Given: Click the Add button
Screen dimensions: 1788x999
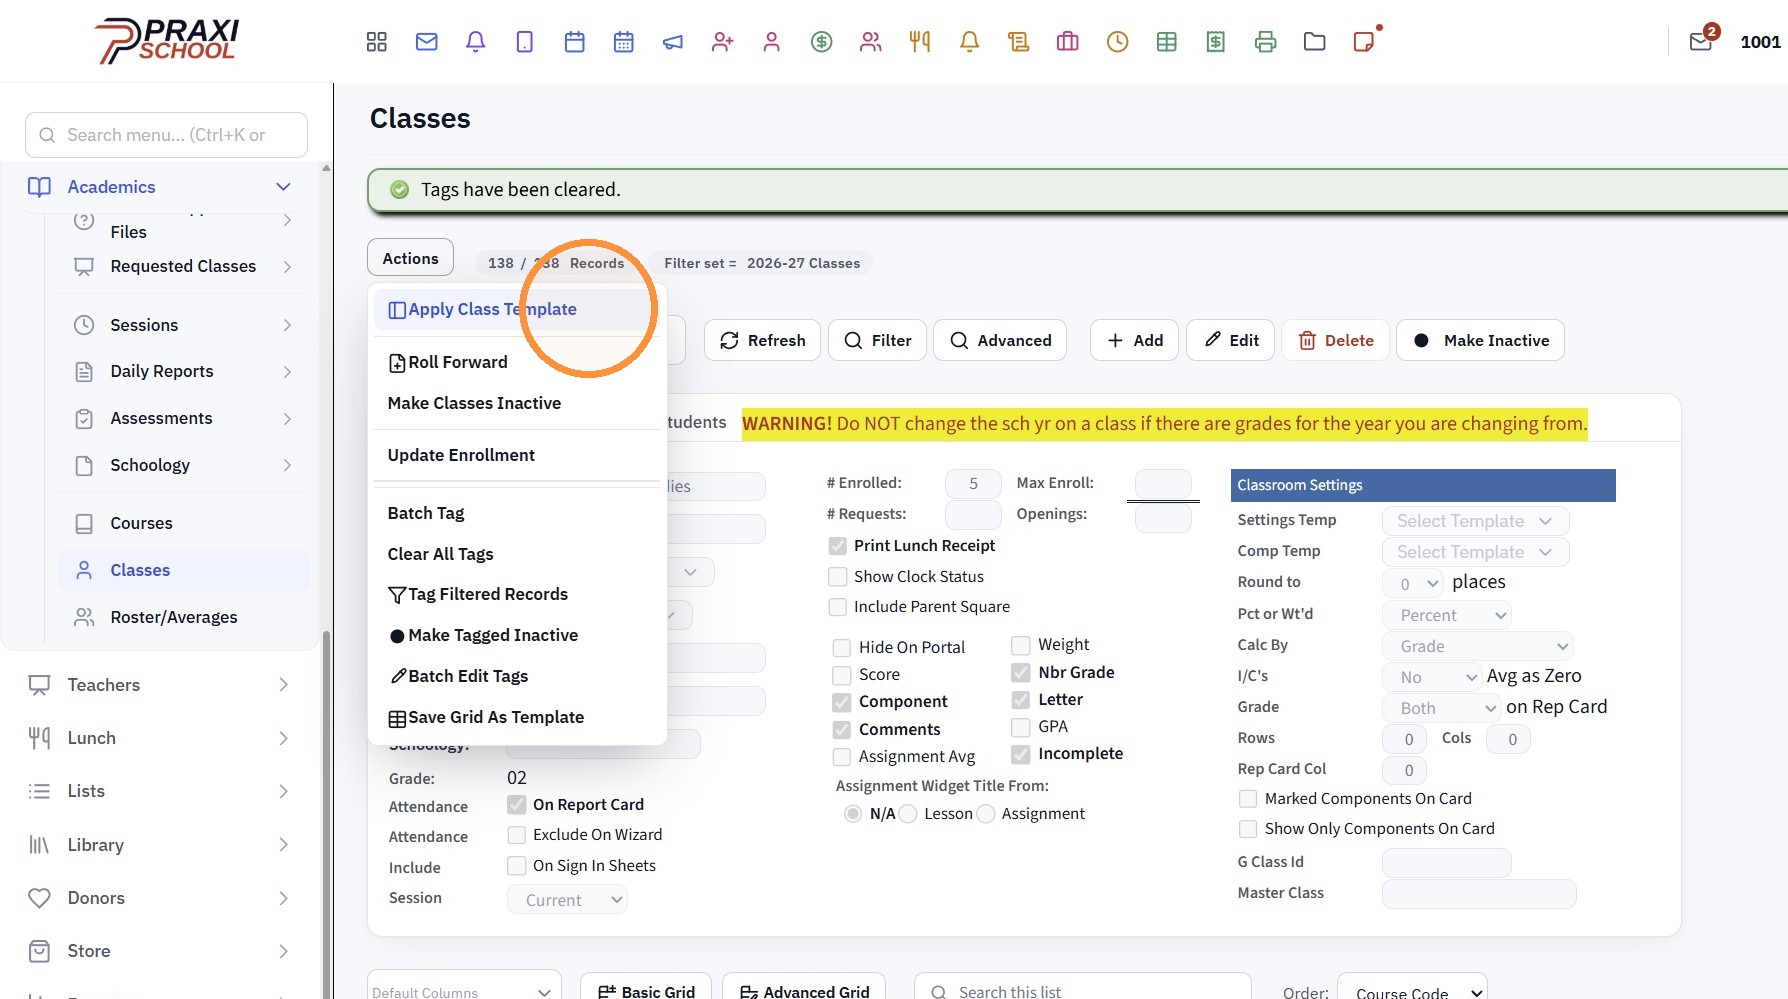Looking at the screenshot, I should click(1135, 340).
